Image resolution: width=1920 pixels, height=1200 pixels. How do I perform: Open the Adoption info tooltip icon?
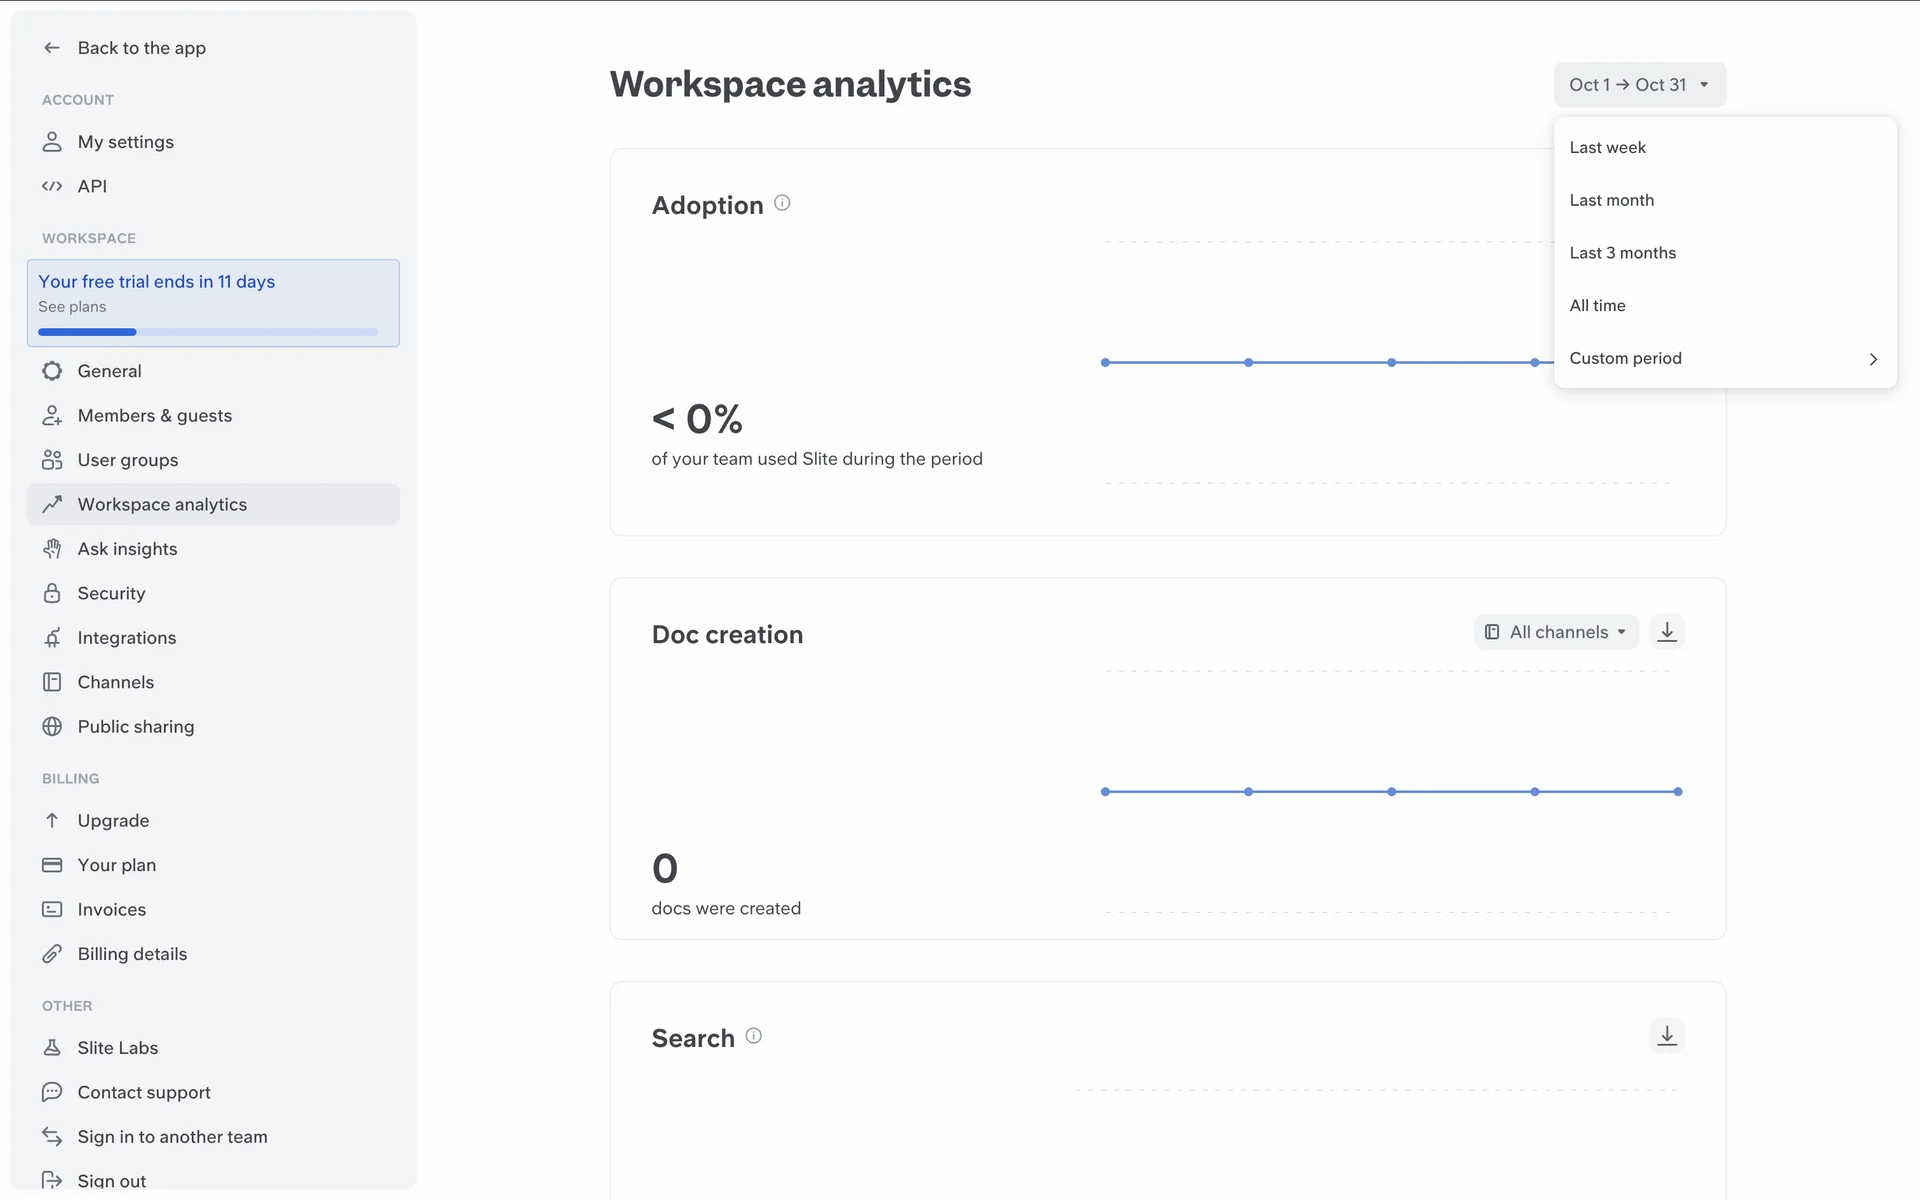(x=782, y=203)
